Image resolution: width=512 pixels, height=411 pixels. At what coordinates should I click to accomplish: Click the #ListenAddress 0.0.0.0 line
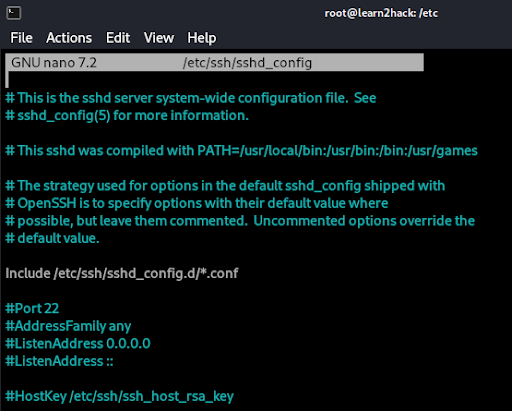(x=78, y=344)
